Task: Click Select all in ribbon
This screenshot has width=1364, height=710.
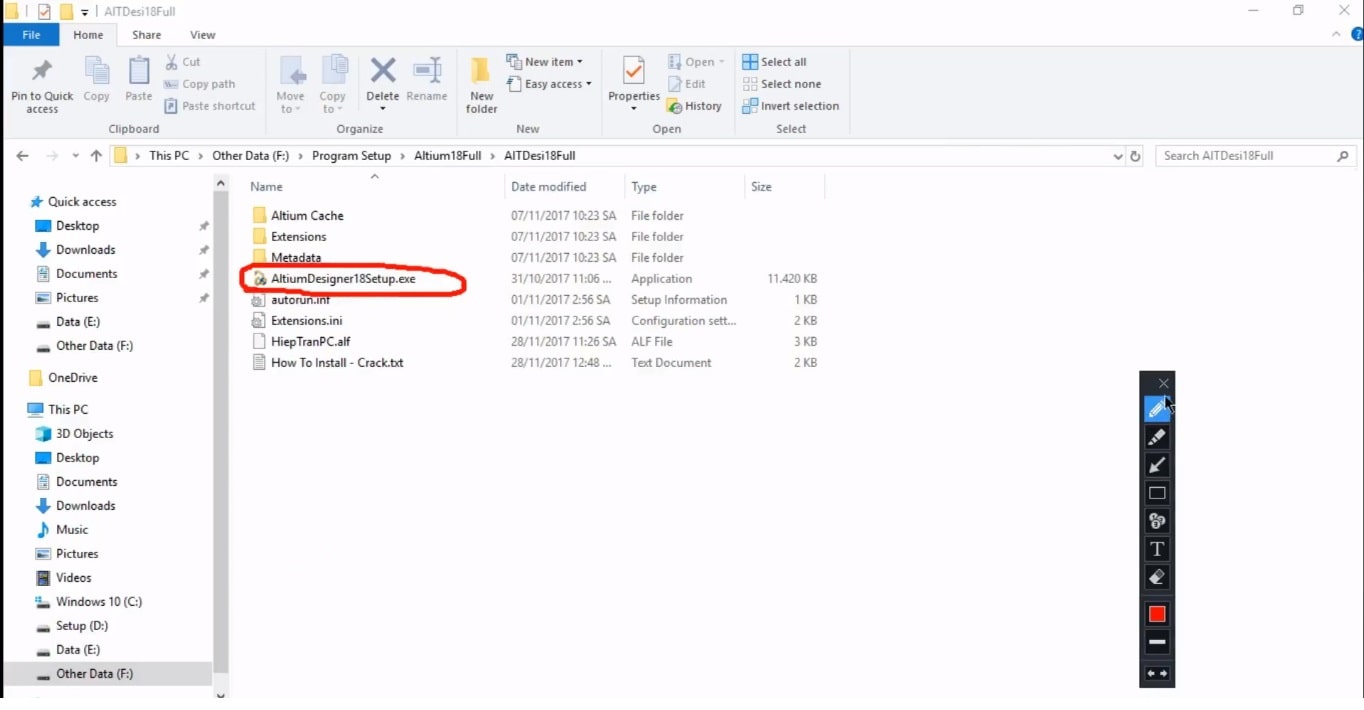Action: click(x=775, y=62)
